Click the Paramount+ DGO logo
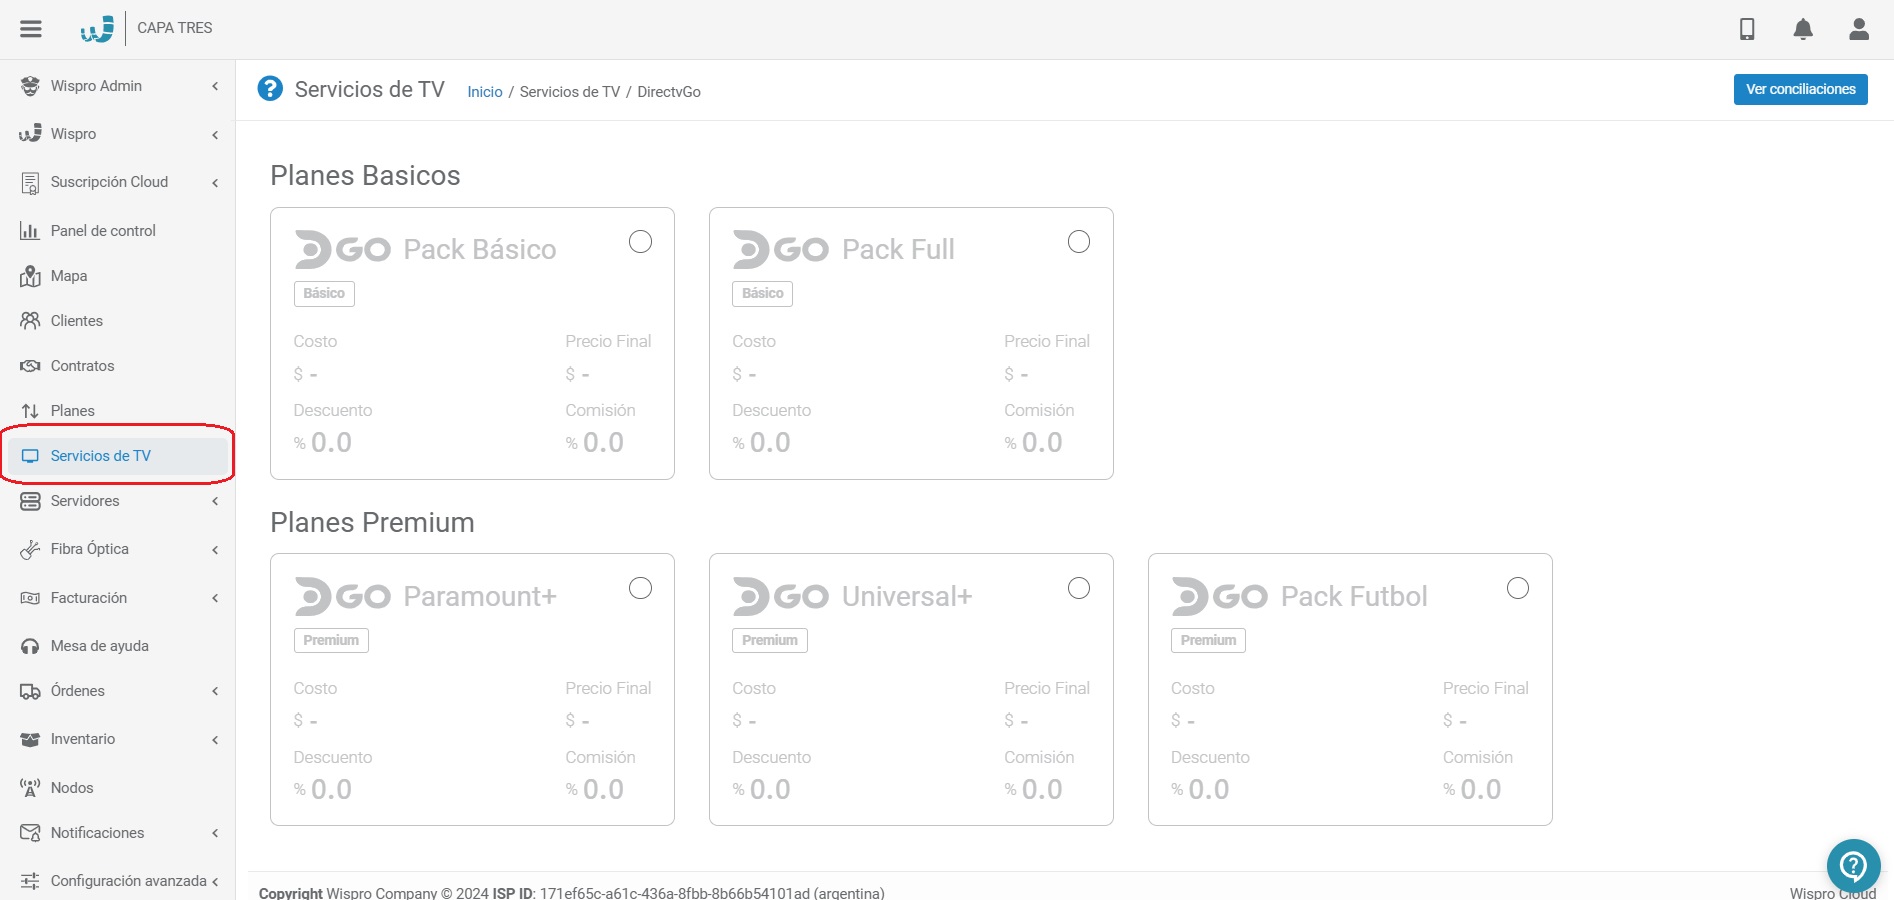Viewport: 1894px width, 900px height. [x=342, y=596]
